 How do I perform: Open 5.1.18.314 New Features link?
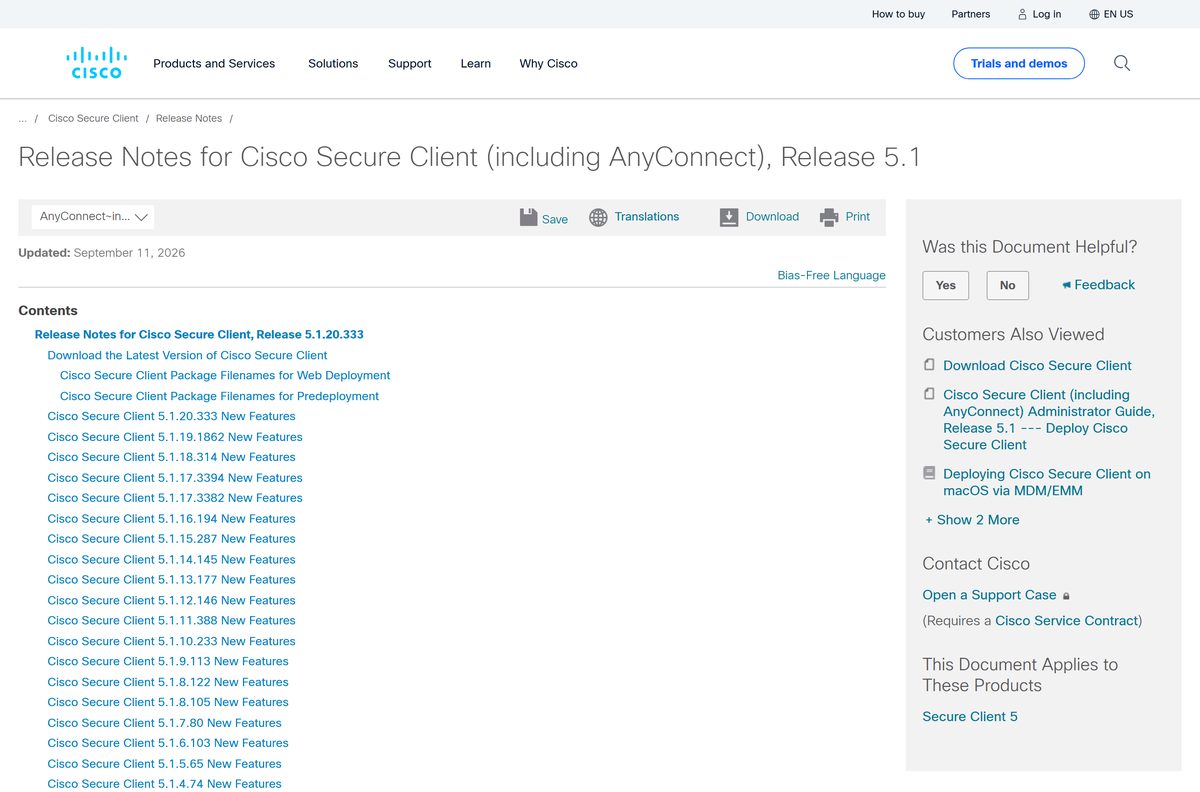coord(172,457)
